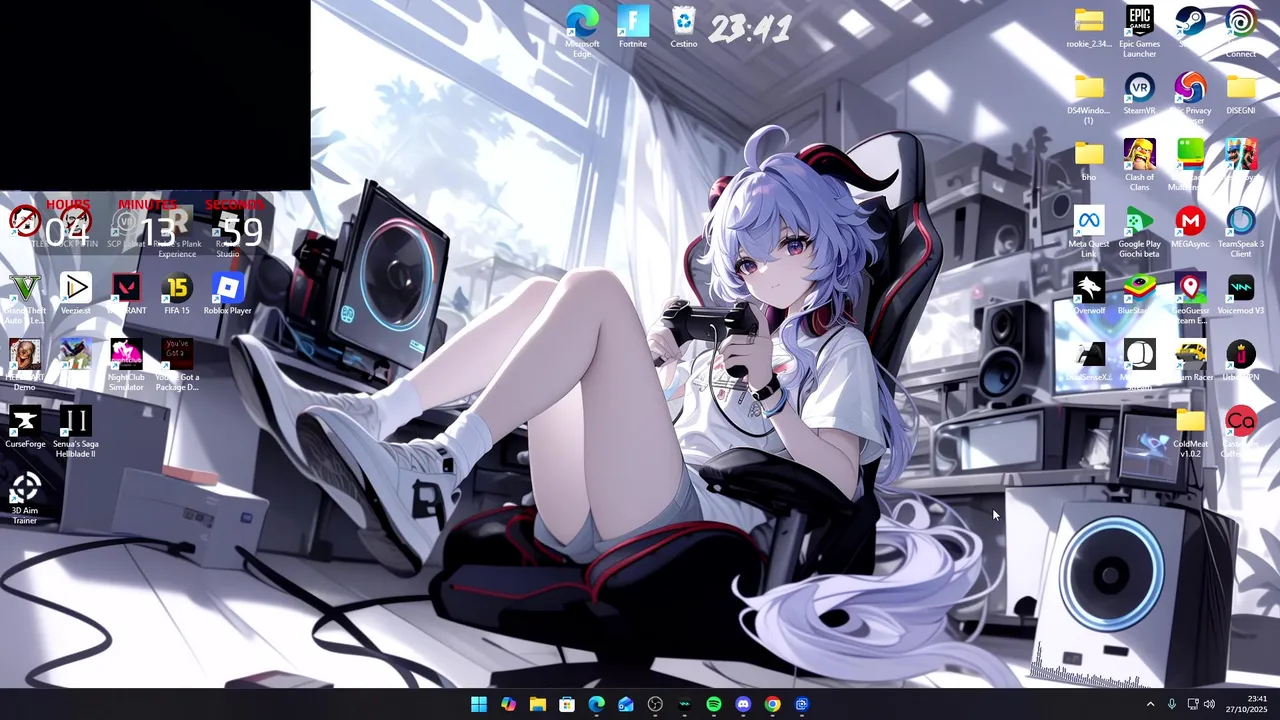Open the Veezie.st shortcut
1280x720 pixels.
coord(76,295)
